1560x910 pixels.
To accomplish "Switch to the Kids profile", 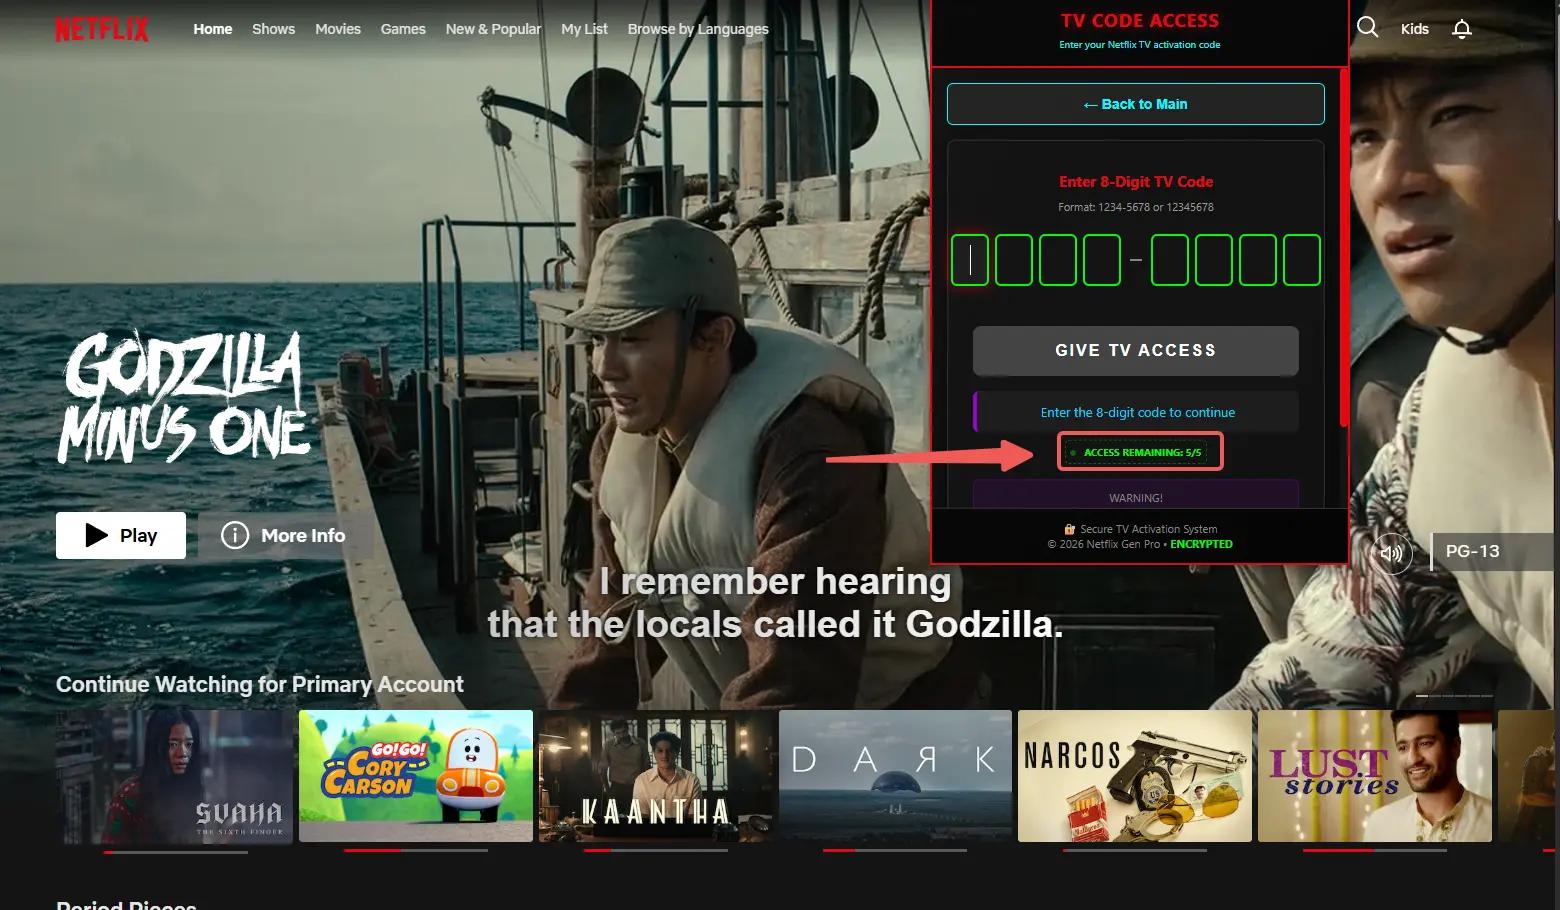I will pyautogui.click(x=1414, y=29).
